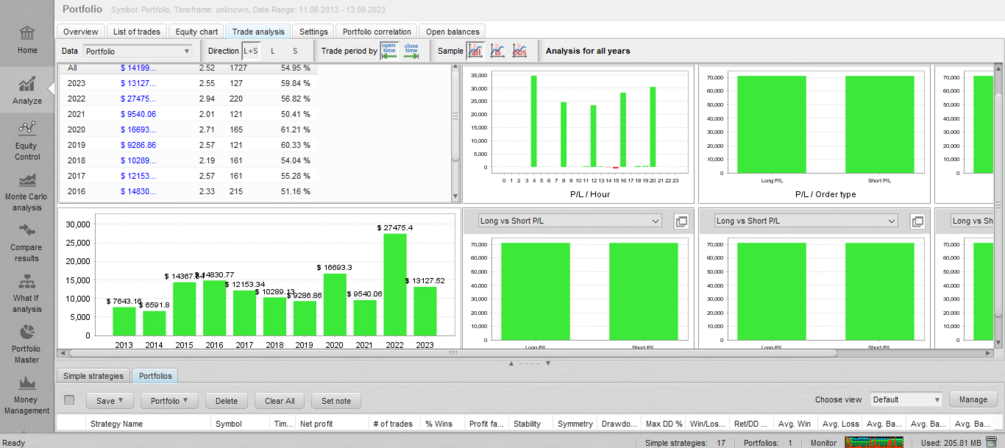
Task: Select the 2021 row value $ 9540.06
Action: 138,114
